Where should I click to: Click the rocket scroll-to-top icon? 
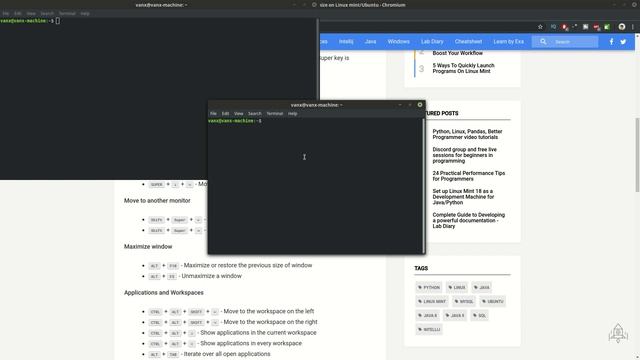pos(618,333)
